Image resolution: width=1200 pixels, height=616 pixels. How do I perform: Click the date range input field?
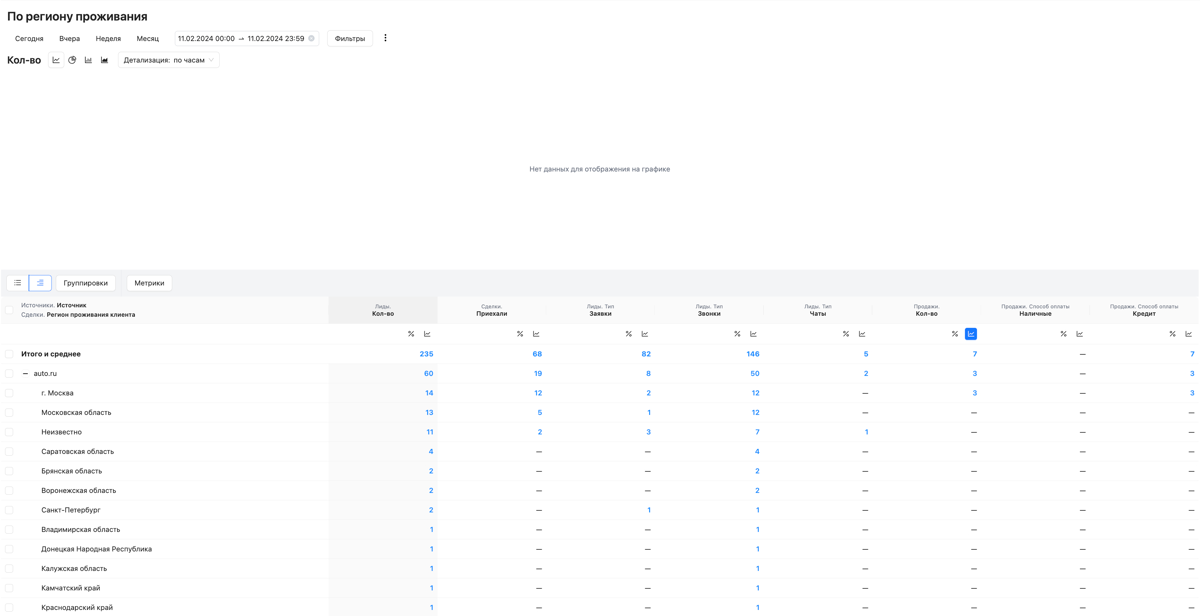point(240,39)
